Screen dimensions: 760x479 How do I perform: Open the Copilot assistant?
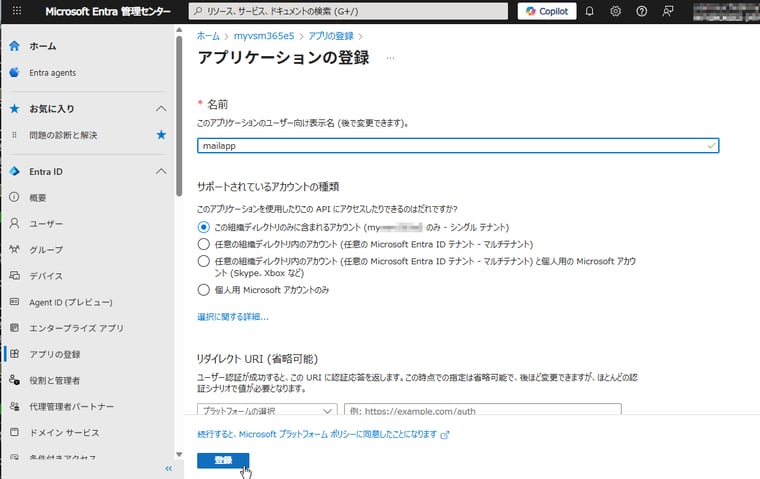(x=547, y=11)
